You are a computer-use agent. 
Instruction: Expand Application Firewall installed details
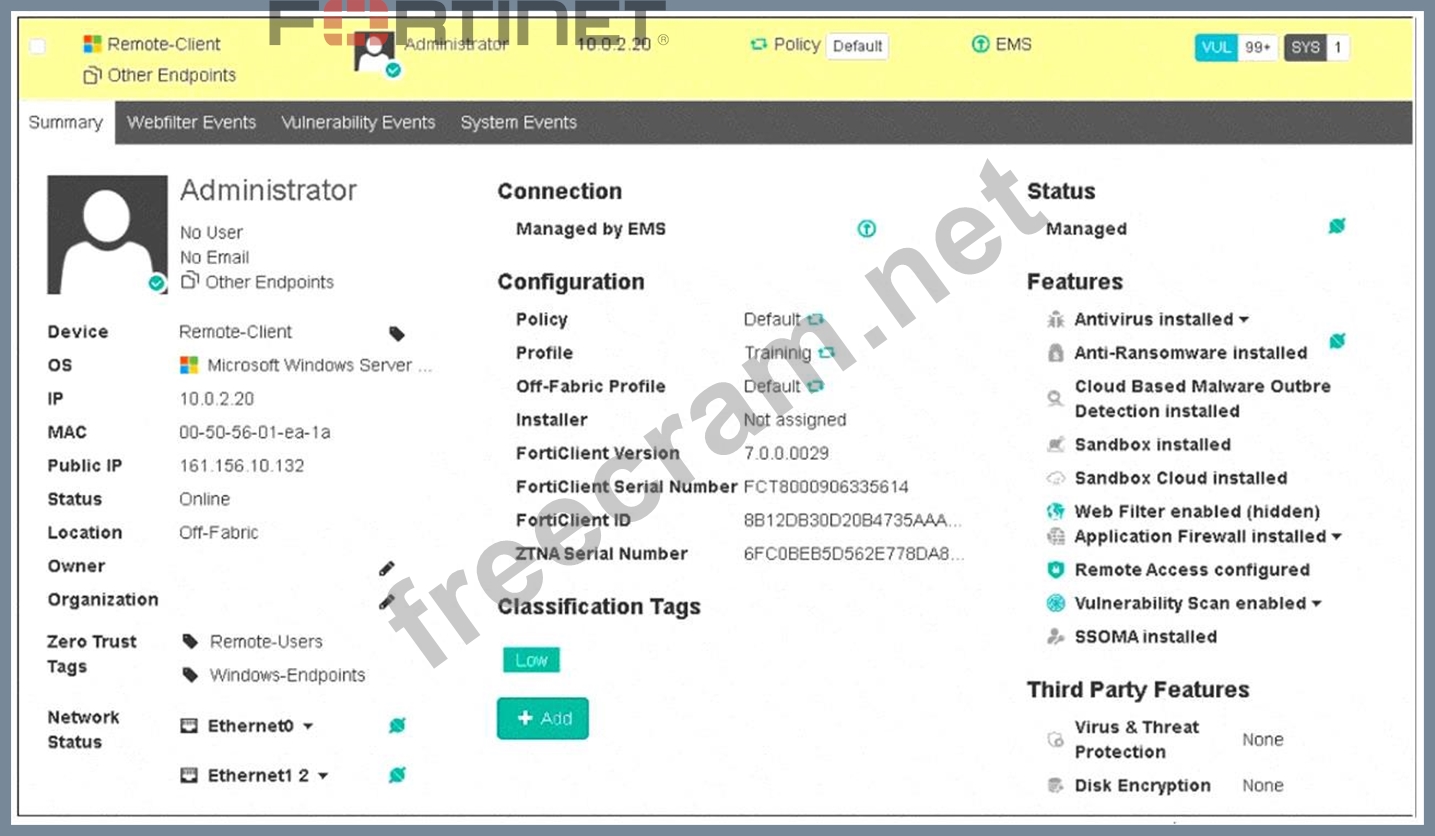point(1336,537)
